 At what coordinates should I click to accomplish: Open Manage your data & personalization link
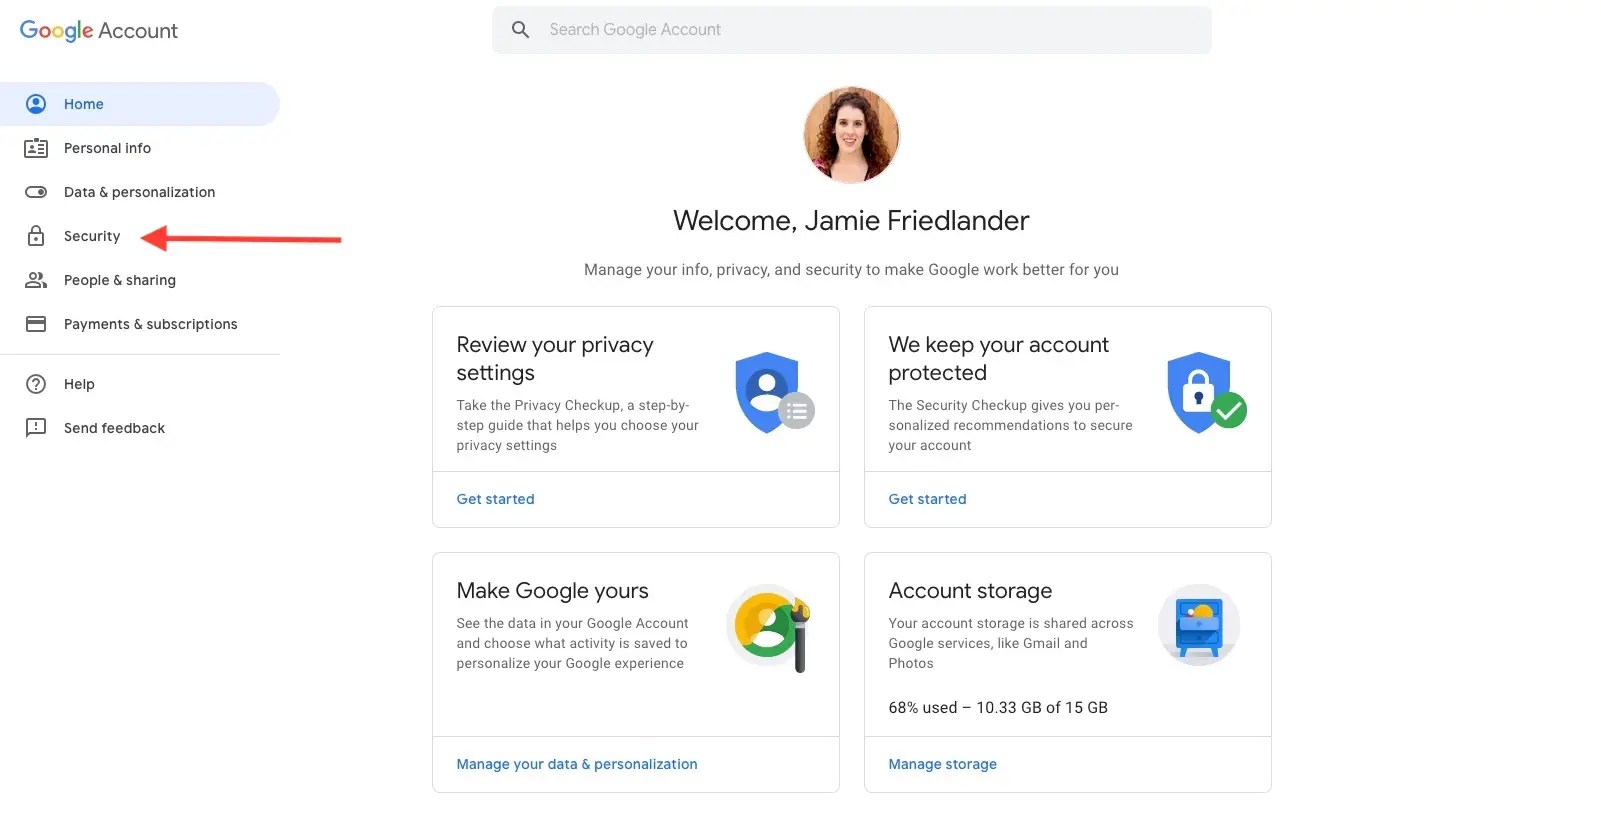tap(577, 764)
